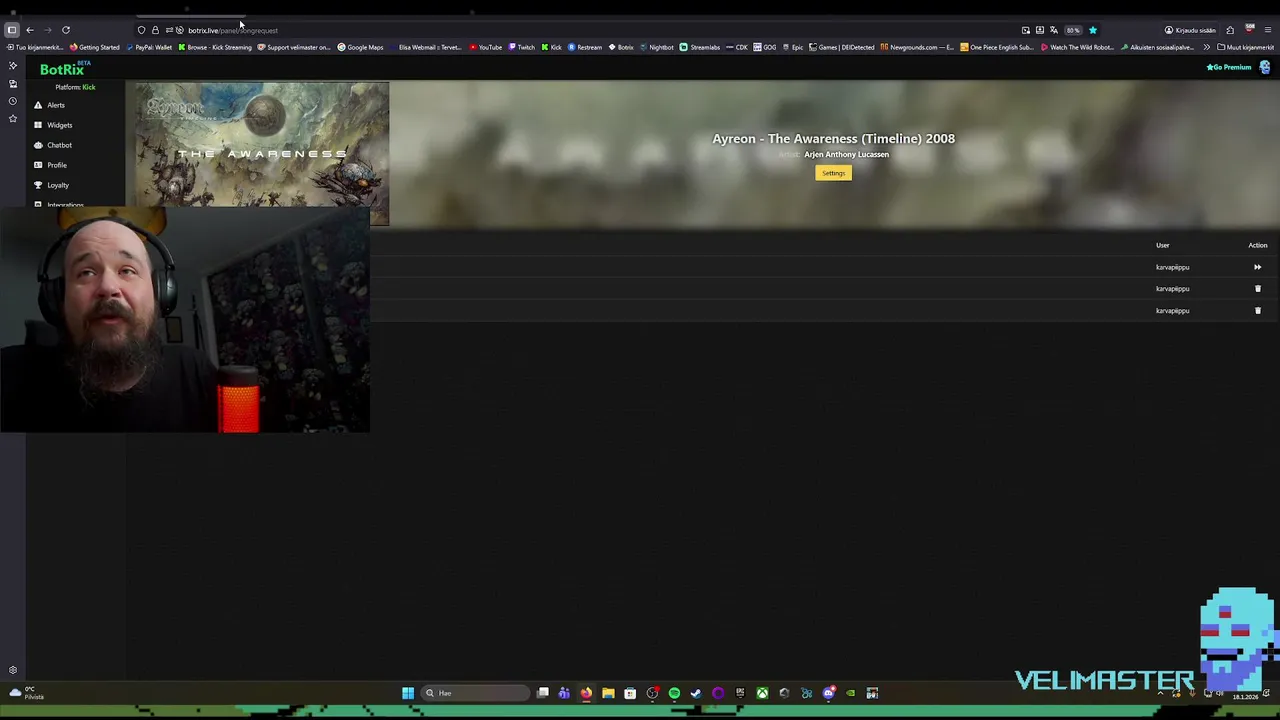Open the yellow Settings button

833,173
